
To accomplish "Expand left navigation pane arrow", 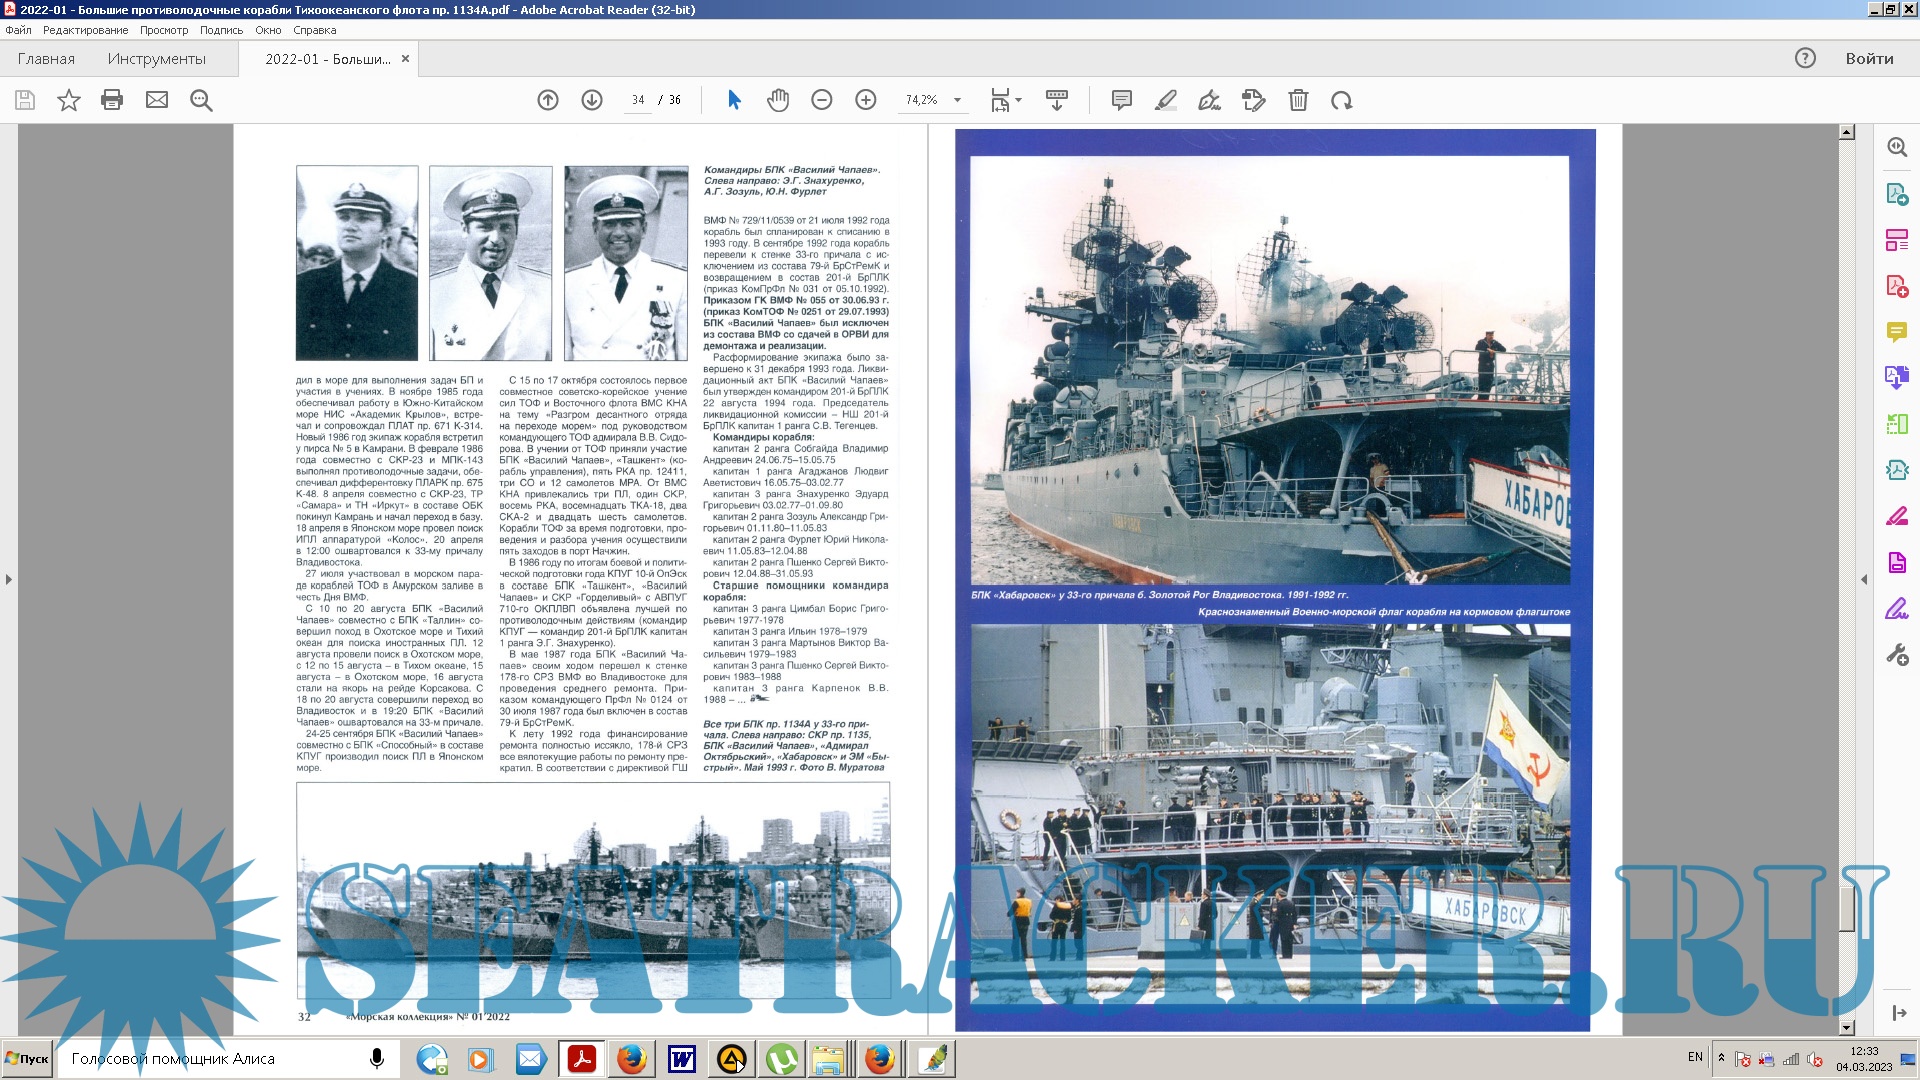I will (9, 579).
